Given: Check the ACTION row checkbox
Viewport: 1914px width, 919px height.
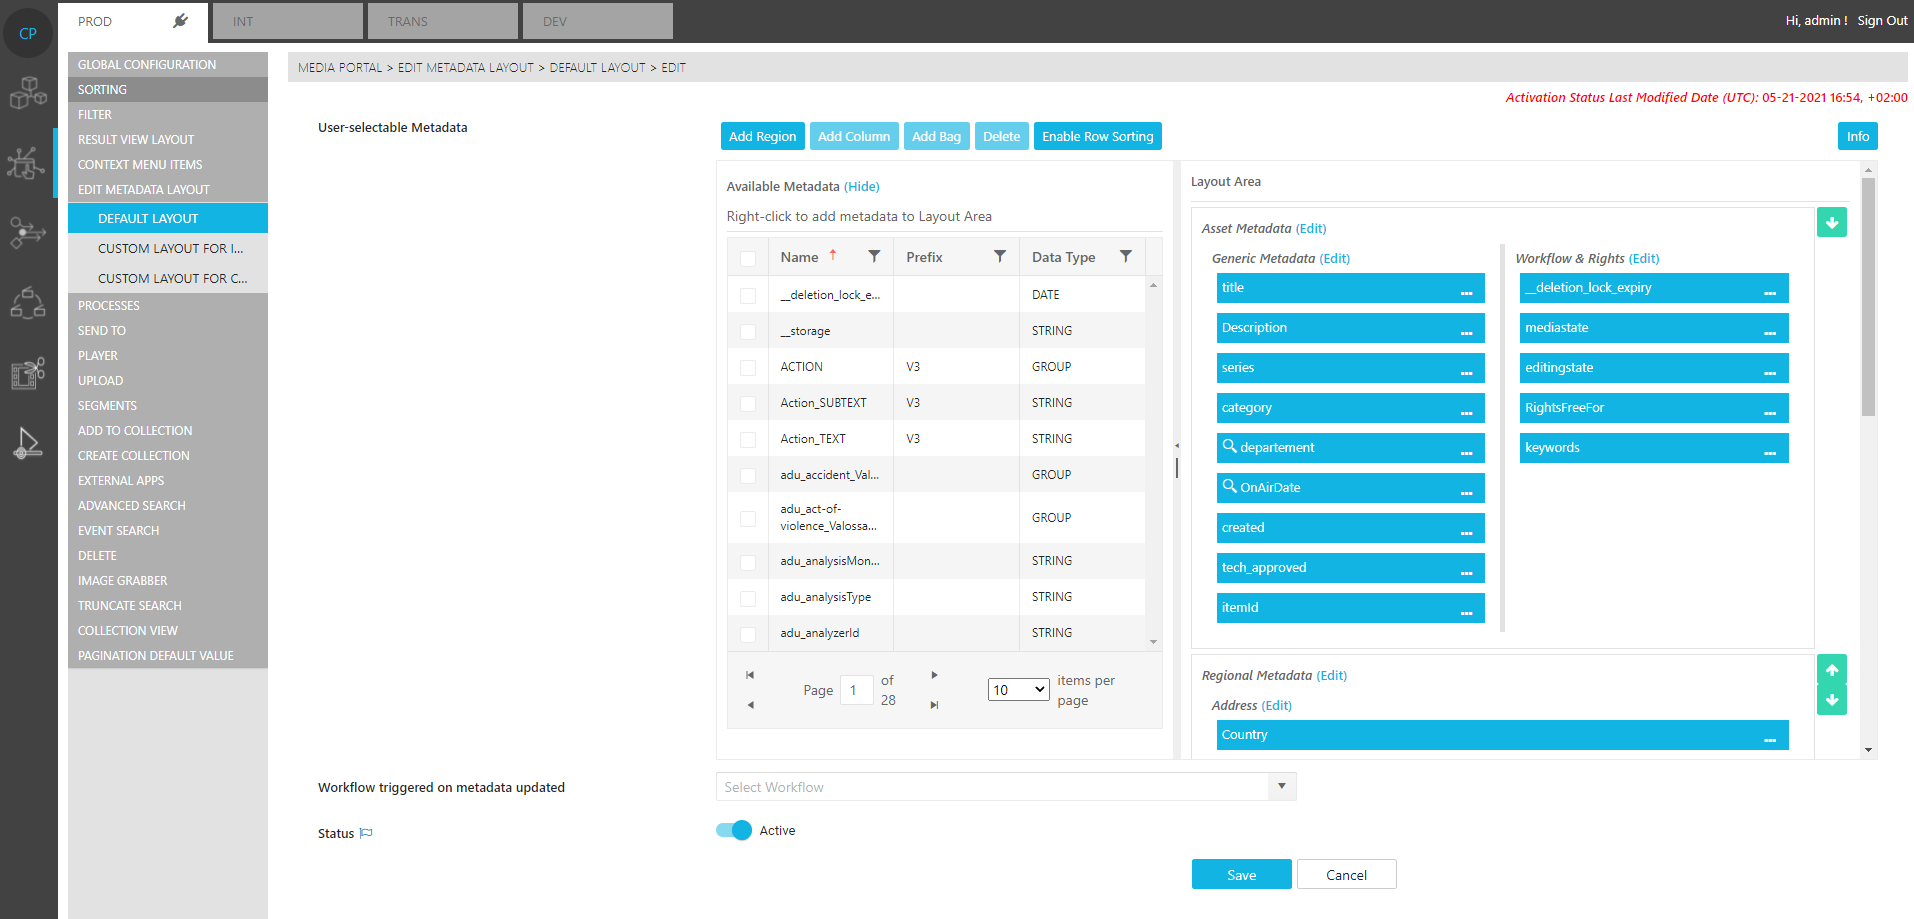Looking at the screenshot, I should pyautogui.click(x=748, y=367).
